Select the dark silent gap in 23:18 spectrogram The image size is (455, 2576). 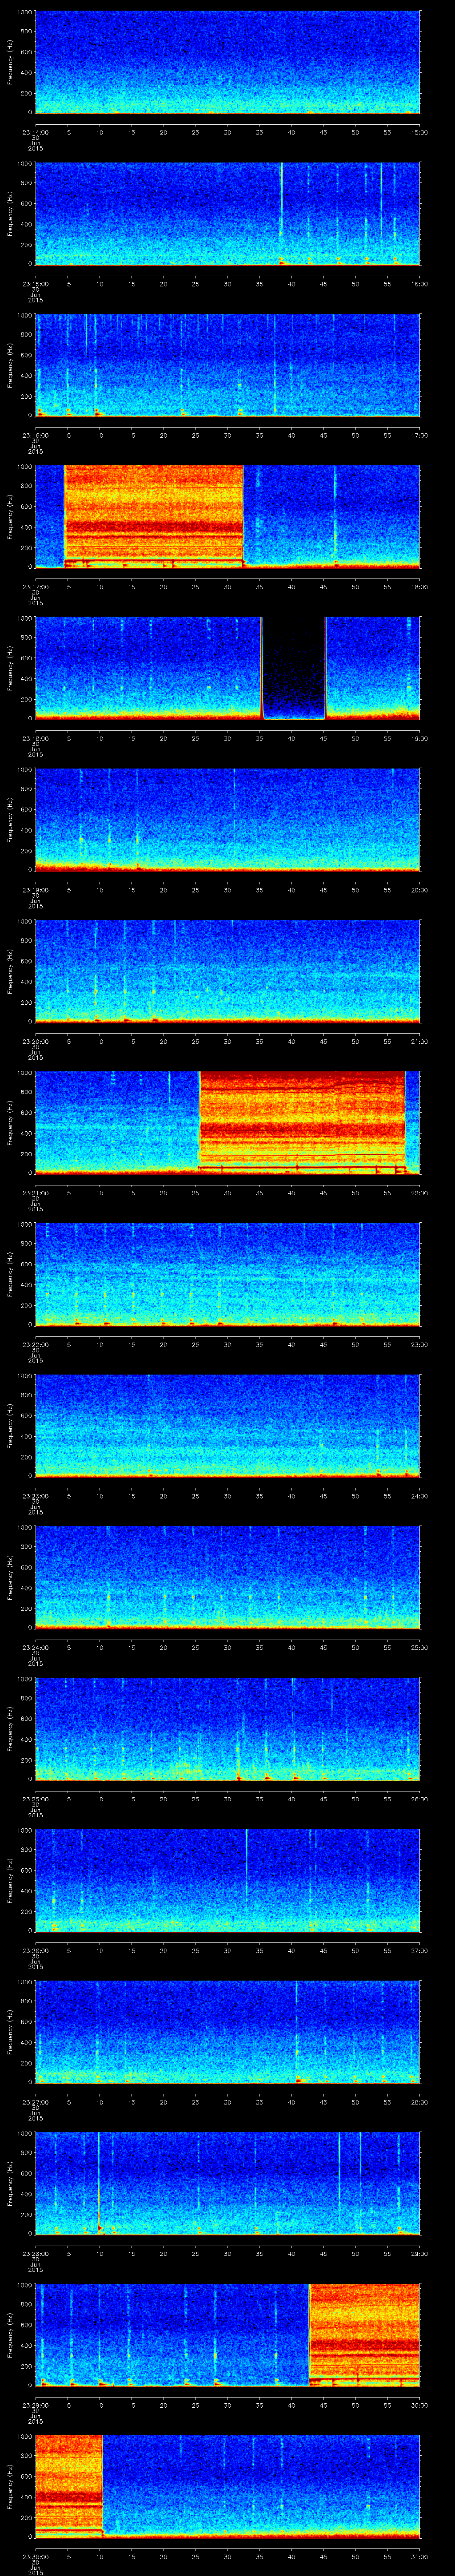[294, 668]
